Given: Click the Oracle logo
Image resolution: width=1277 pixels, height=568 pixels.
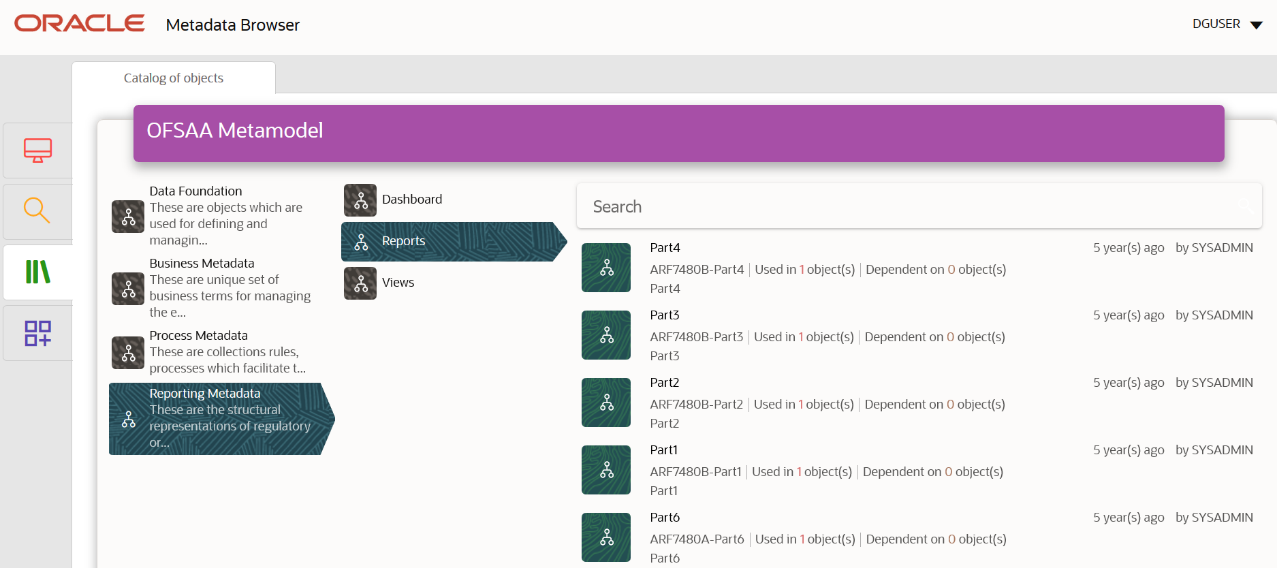Looking at the screenshot, I should pyautogui.click(x=79, y=23).
